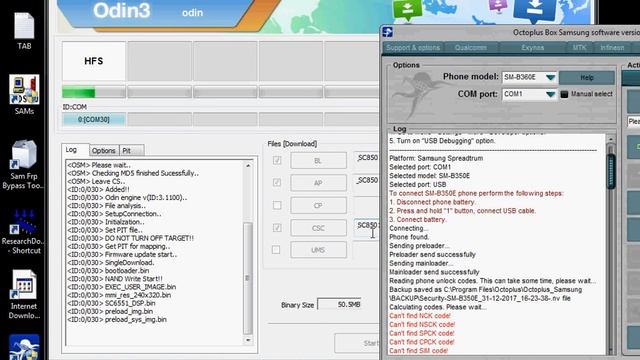Click the Odin log scroll-down arrow

pos(248,340)
